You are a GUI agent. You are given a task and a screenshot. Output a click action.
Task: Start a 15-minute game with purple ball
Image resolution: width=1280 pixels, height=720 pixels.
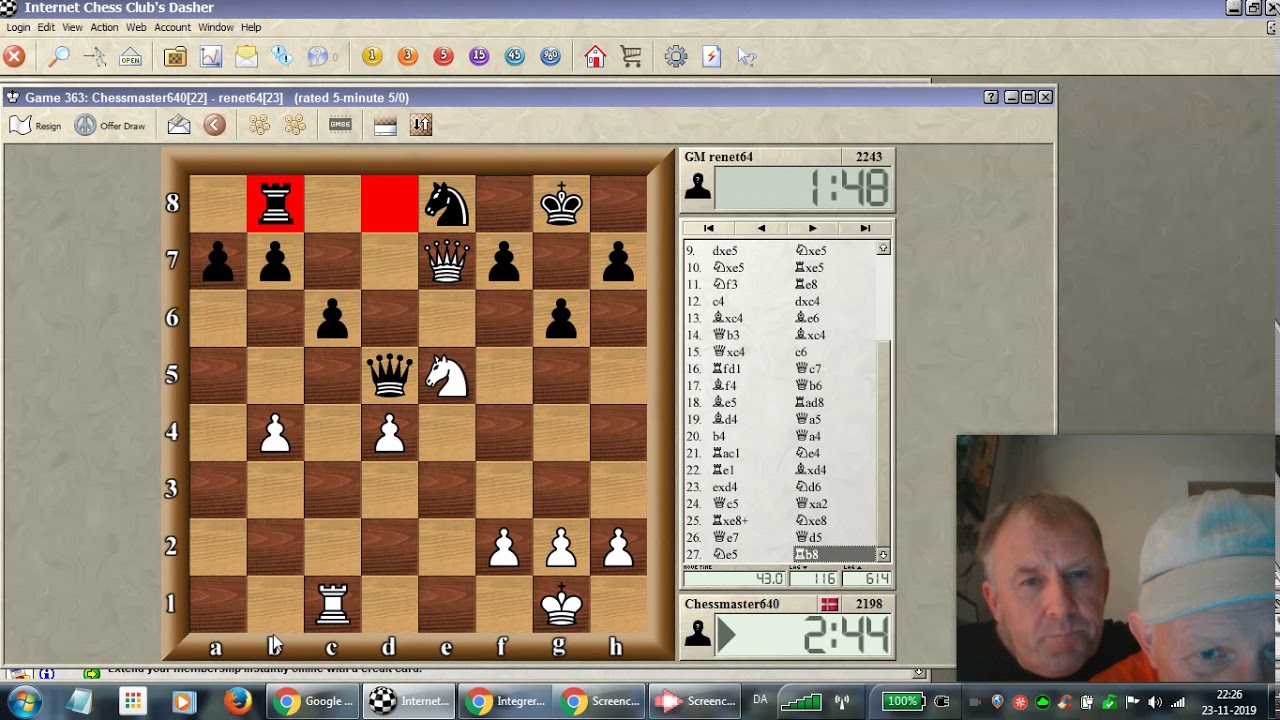[479, 57]
